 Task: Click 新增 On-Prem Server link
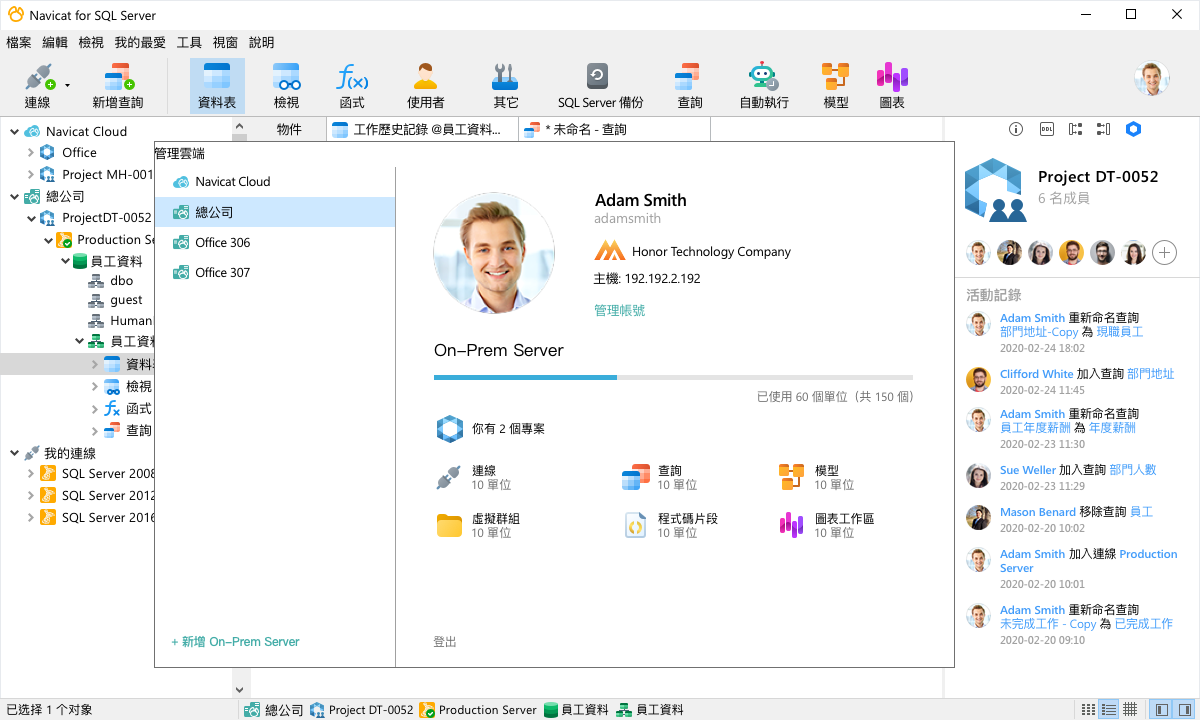click(235, 642)
